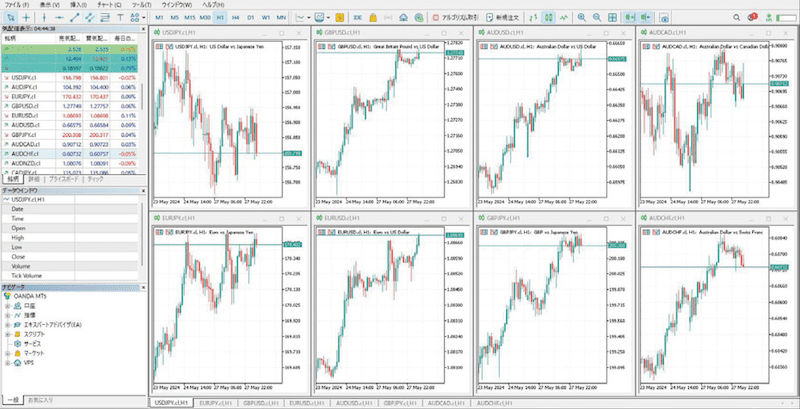Take a chart screenshot with camera icon
The height and width of the screenshot is (409, 800).
click(664, 17)
